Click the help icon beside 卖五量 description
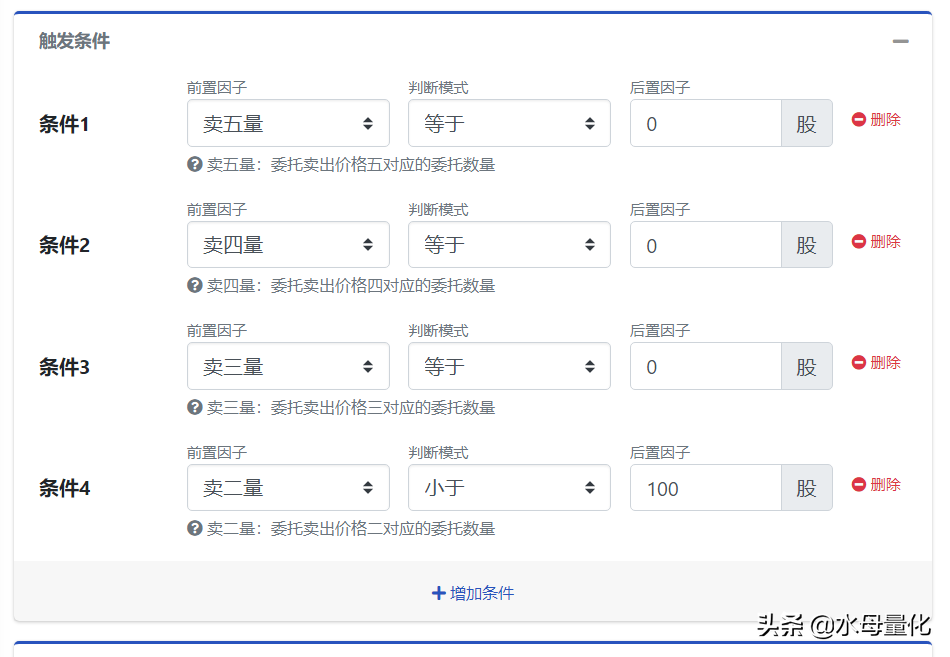The image size is (950, 657). tap(194, 164)
